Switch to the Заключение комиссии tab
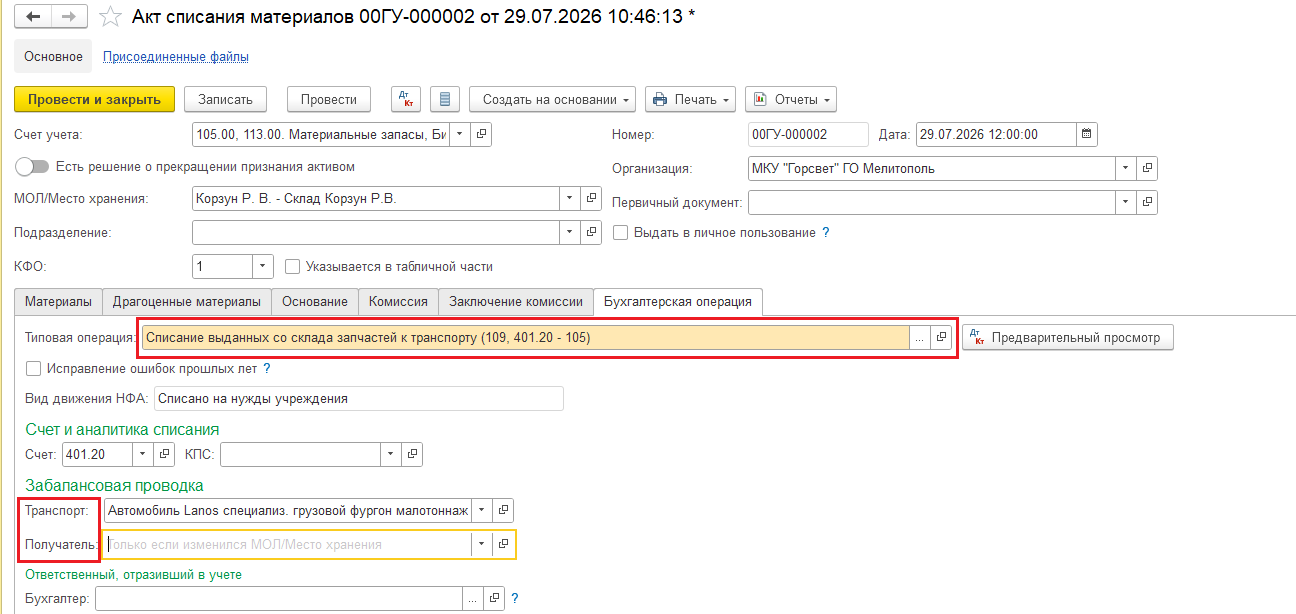 pyautogui.click(x=516, y=301)
